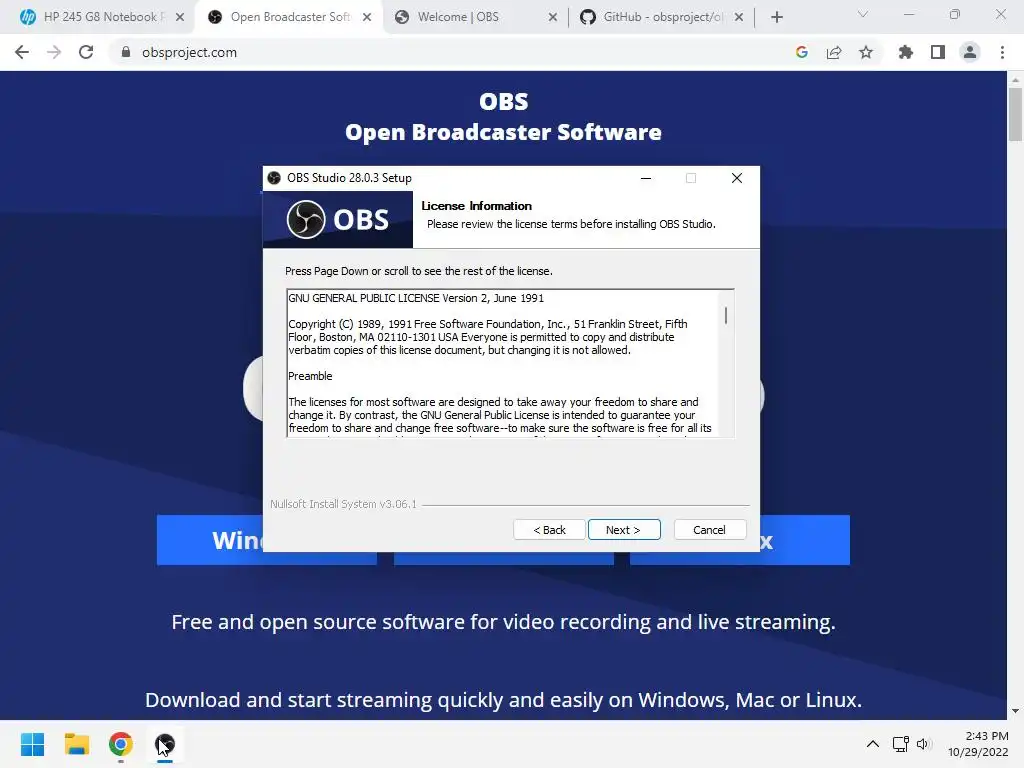Open the Chrome extensions puzzle icon
The width and height of the screenshot is (1024, 768).
(905, 52)
